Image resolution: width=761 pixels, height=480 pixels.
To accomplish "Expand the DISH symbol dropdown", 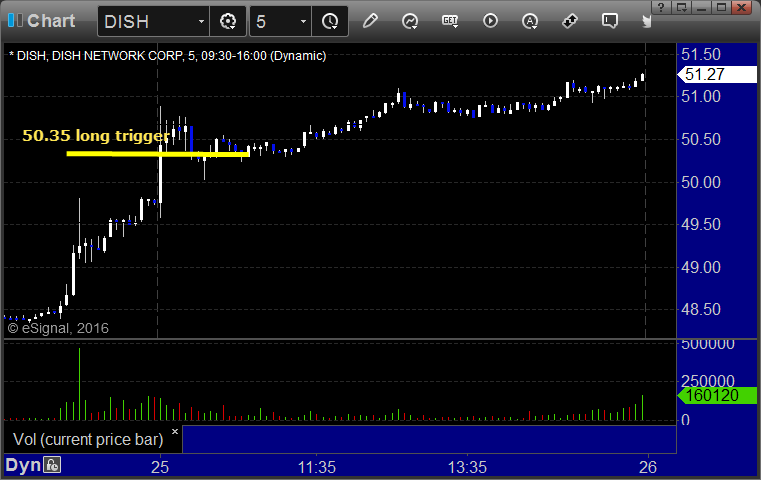I will point(201,21).
